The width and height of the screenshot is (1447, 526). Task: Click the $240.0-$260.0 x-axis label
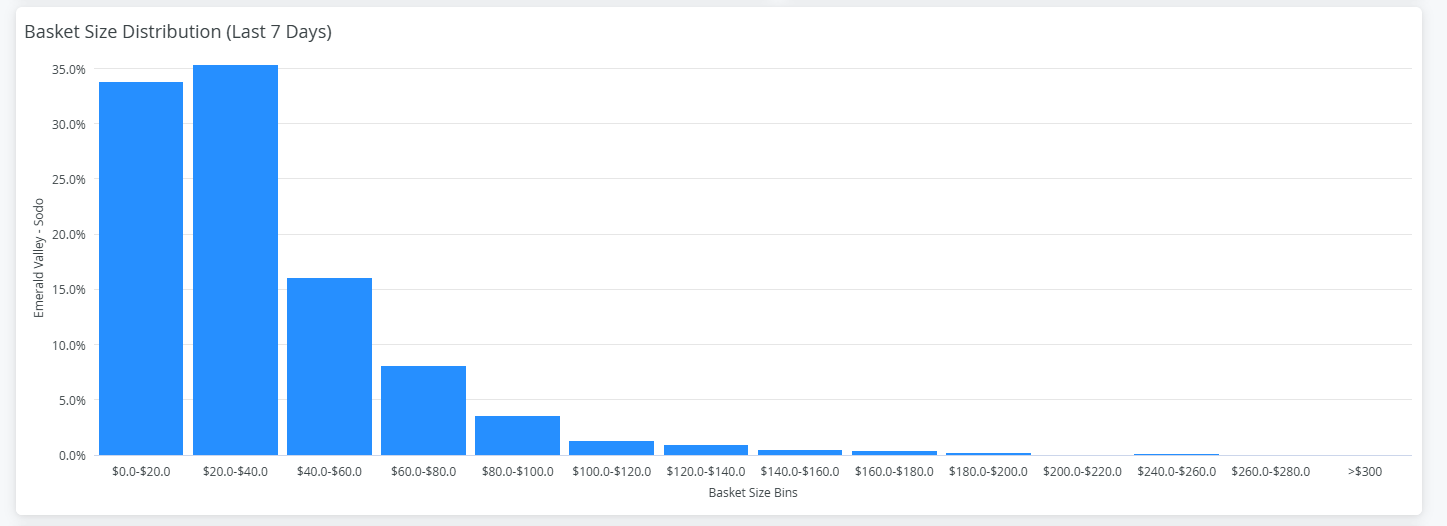pos(1176,471)
